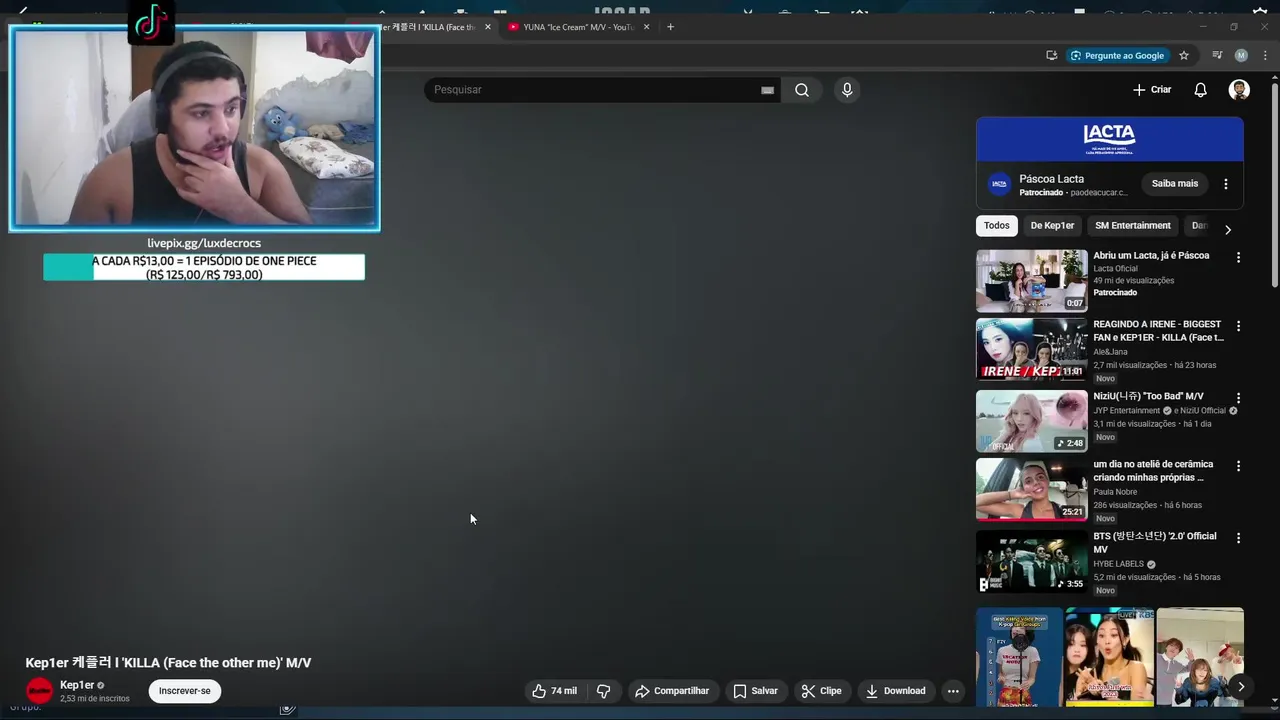Save the video with Salvar

pyautogui.click(x=755, y=691)
